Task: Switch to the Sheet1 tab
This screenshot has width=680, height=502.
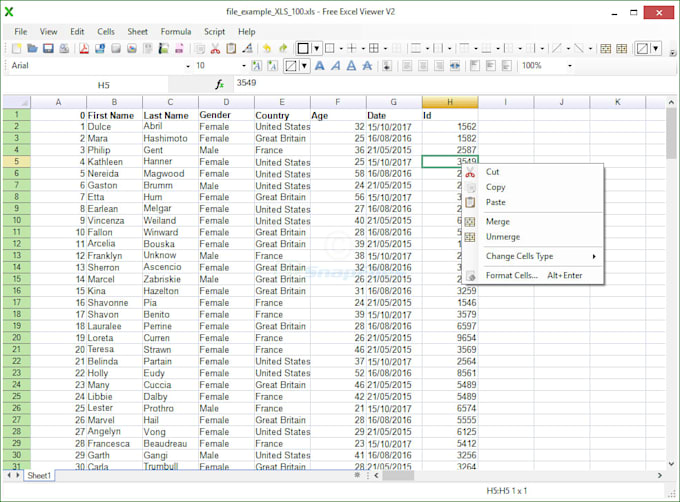Action: 39,476
